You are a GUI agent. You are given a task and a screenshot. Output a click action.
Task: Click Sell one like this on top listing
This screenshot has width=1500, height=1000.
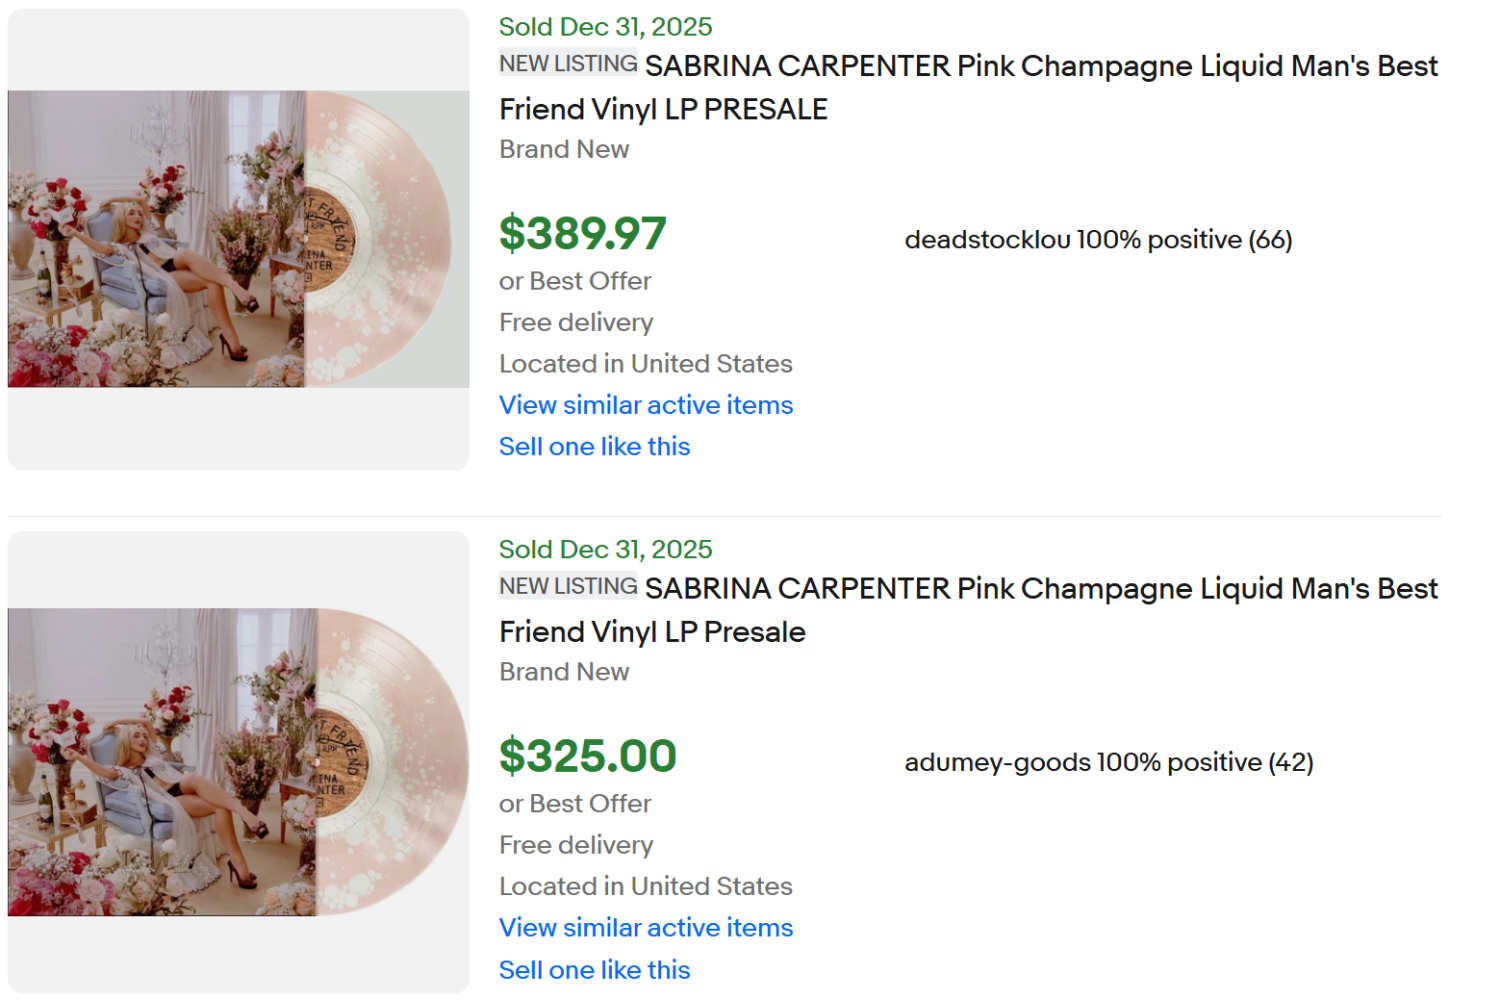point(594,446)
